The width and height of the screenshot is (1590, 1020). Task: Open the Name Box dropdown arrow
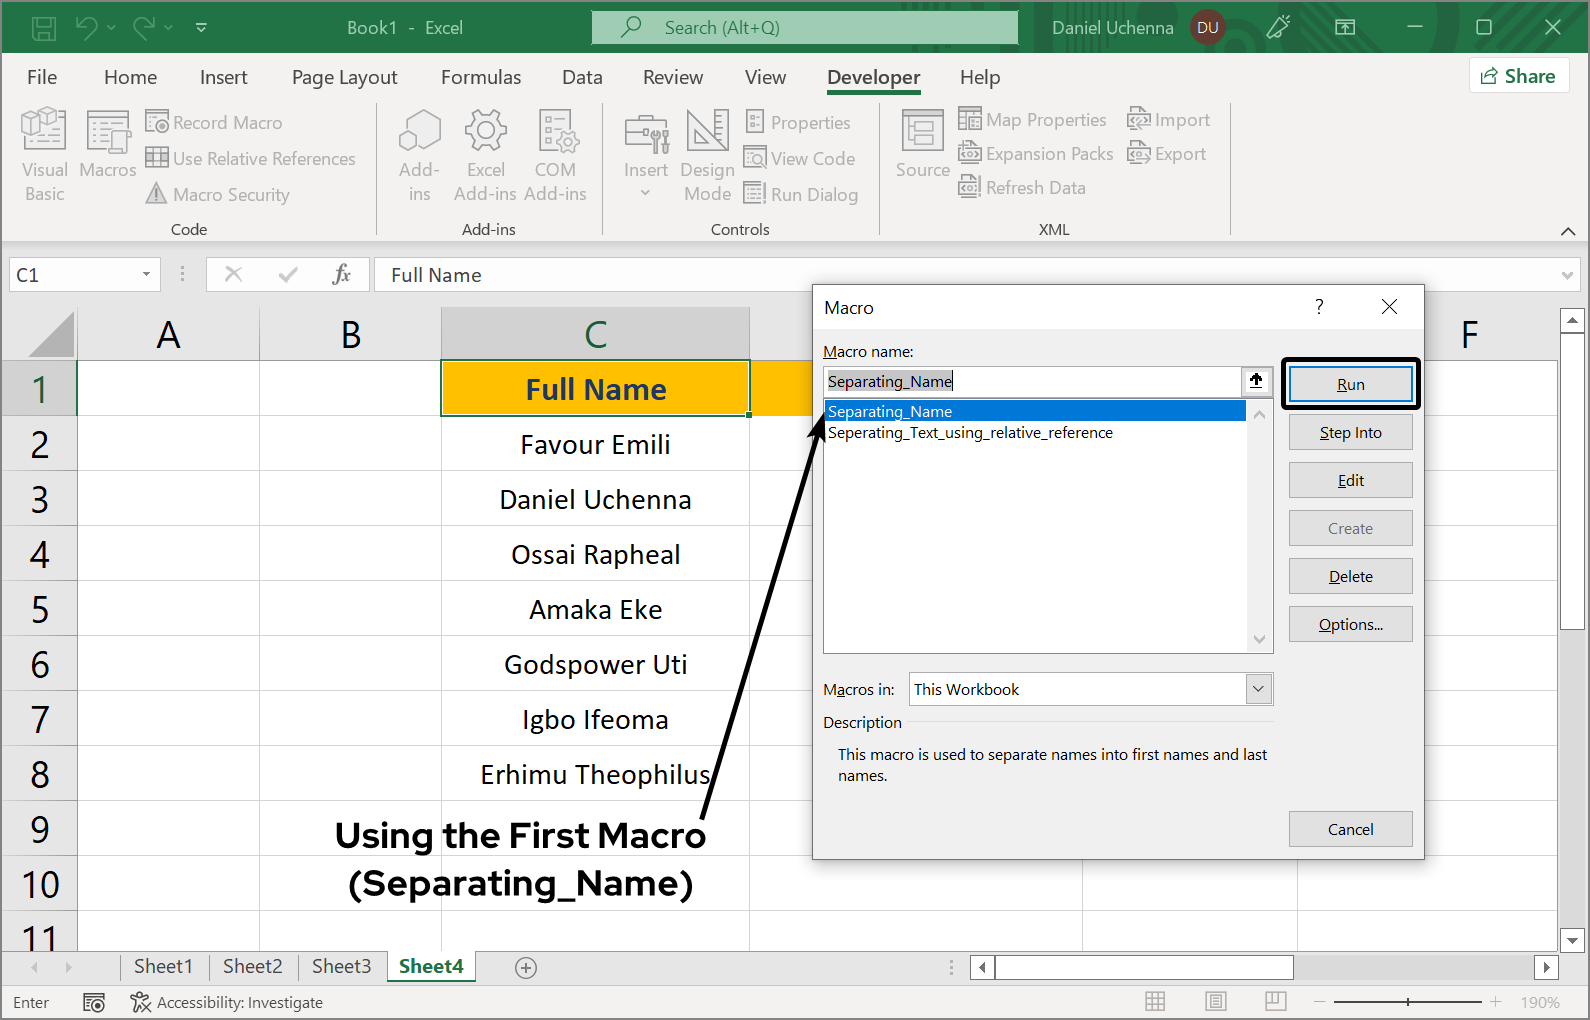pos(146,275)
